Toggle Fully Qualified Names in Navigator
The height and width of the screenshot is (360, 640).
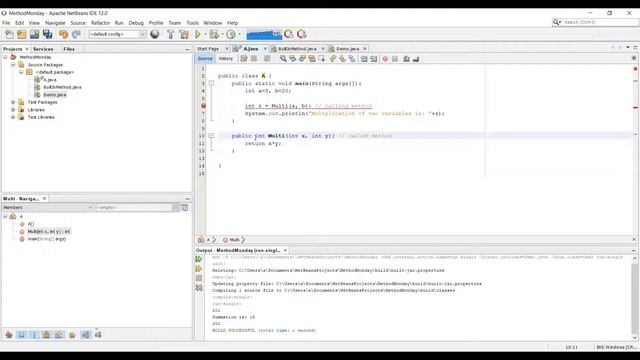72,335
